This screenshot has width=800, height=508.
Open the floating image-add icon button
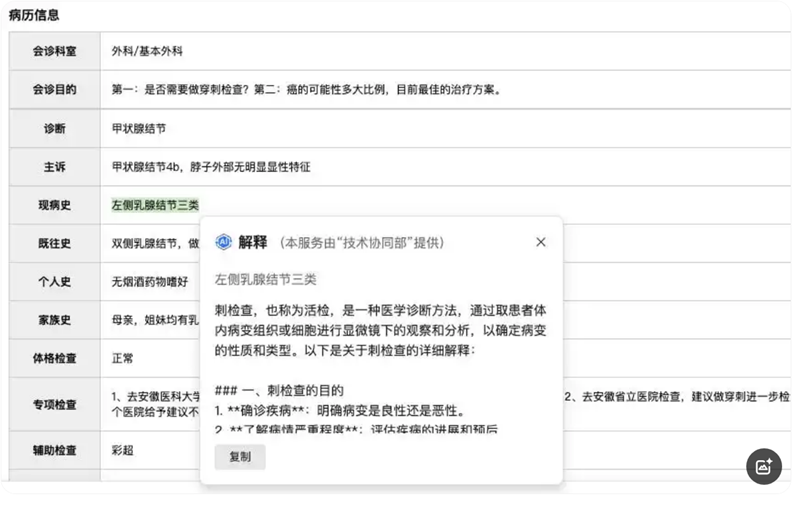[764, 466]
